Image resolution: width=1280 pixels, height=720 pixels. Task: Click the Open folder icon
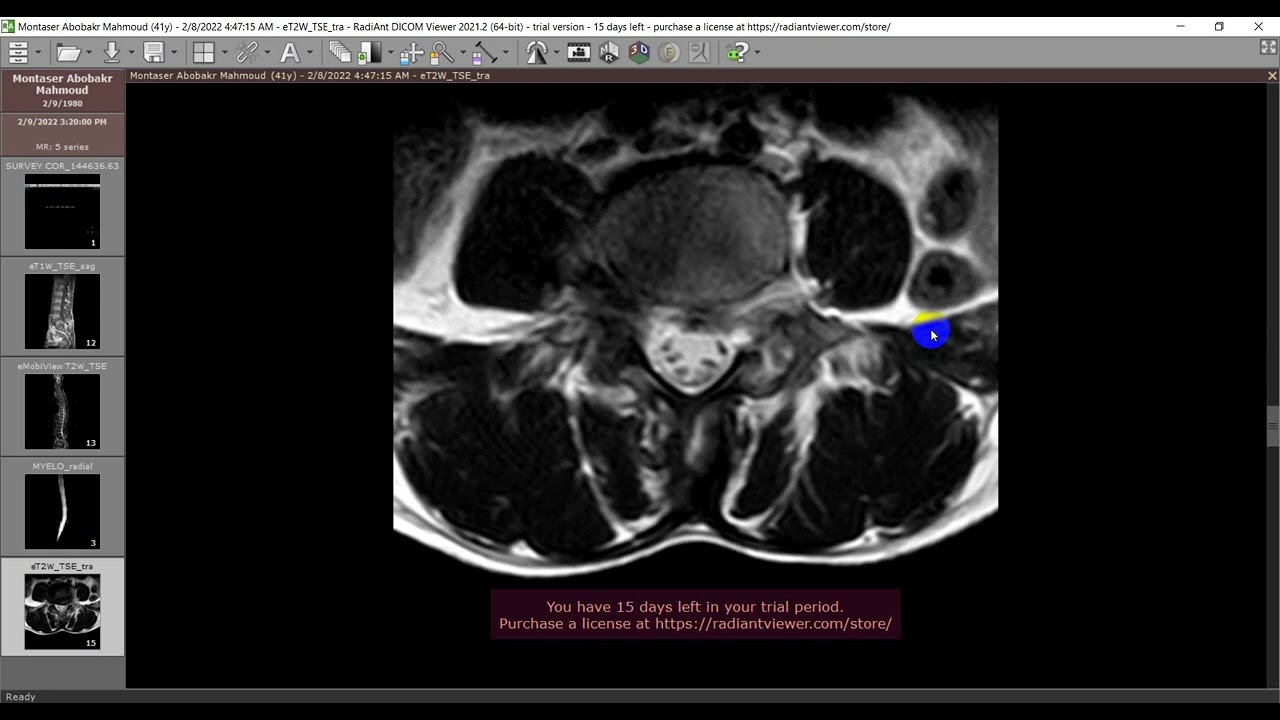pos(68,52)
